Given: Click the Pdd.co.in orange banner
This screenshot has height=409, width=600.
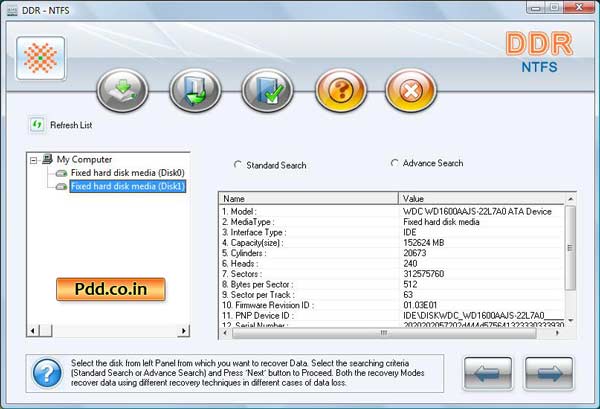Looking at the screenshot, I should pos(111,289).
